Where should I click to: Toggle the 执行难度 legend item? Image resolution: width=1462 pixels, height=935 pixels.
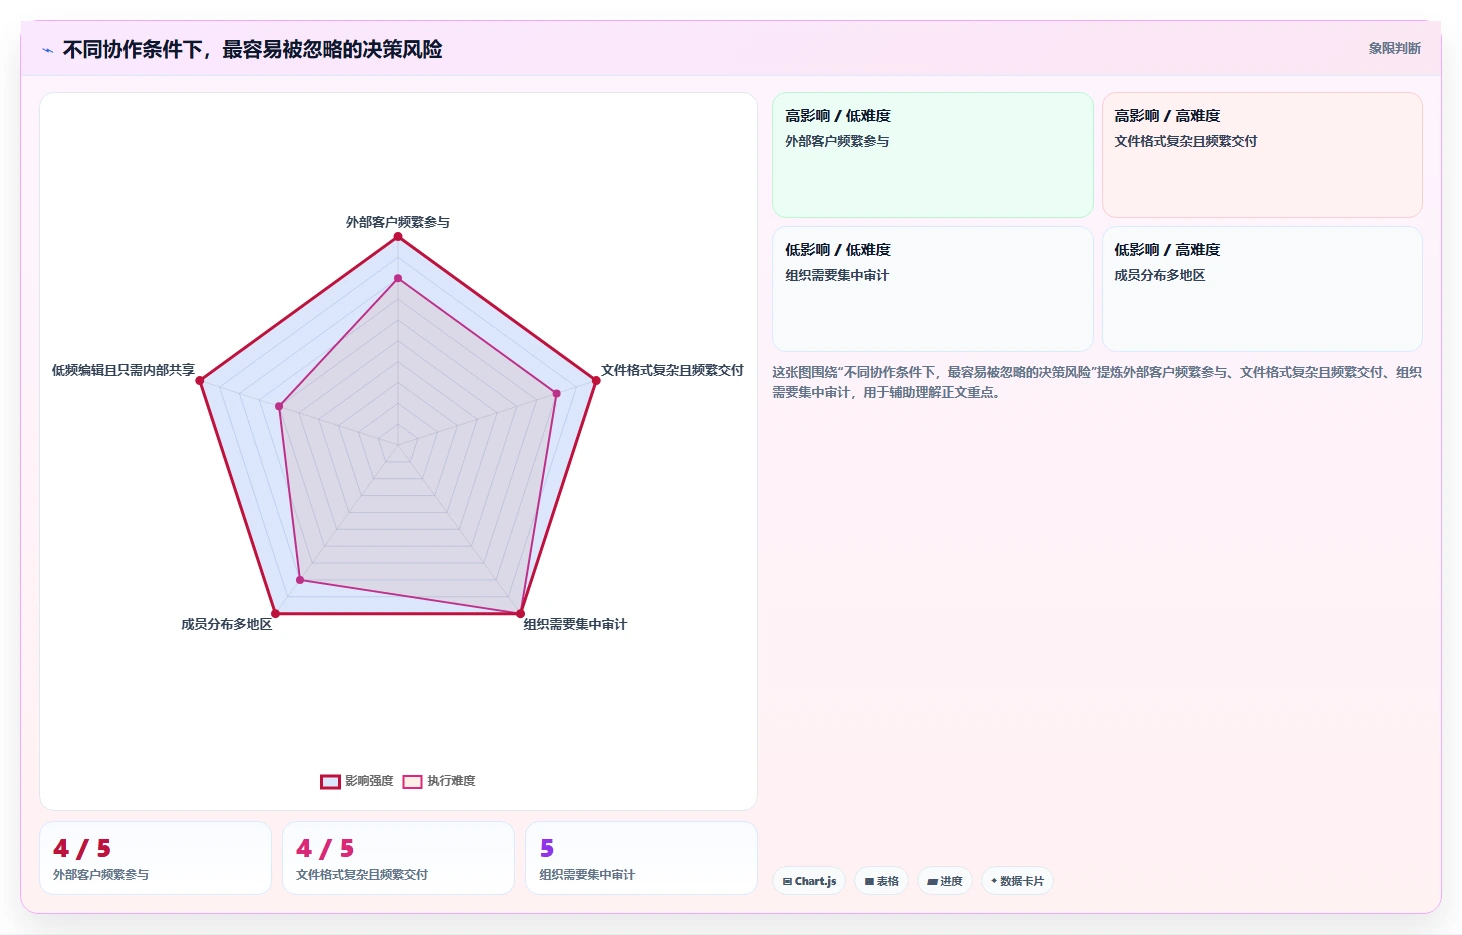click(439, 781)
